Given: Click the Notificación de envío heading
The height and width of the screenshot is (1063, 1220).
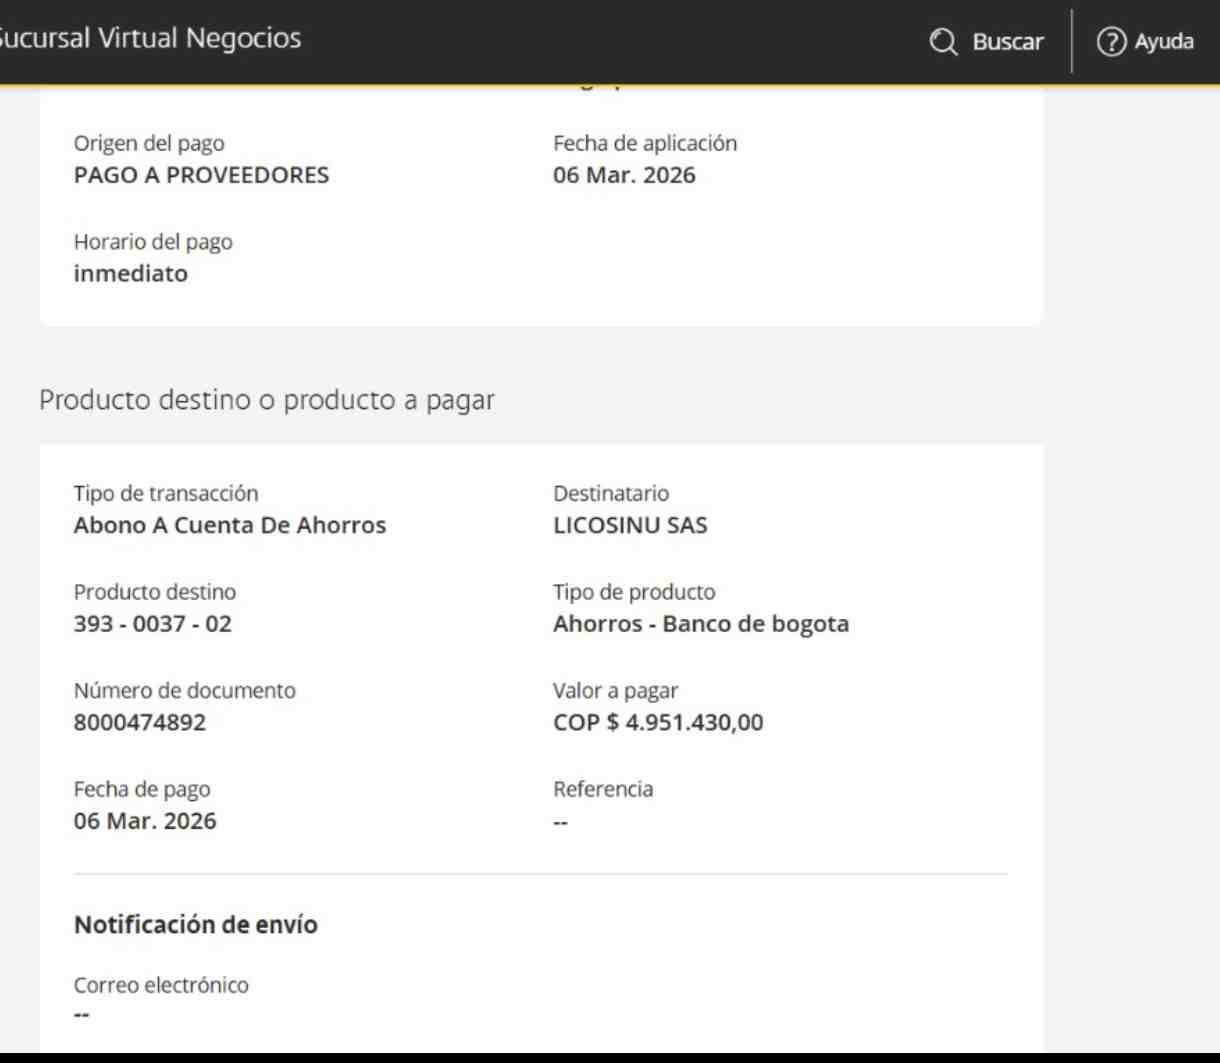Looking at the screenshot, I should (x=196, y=925).
